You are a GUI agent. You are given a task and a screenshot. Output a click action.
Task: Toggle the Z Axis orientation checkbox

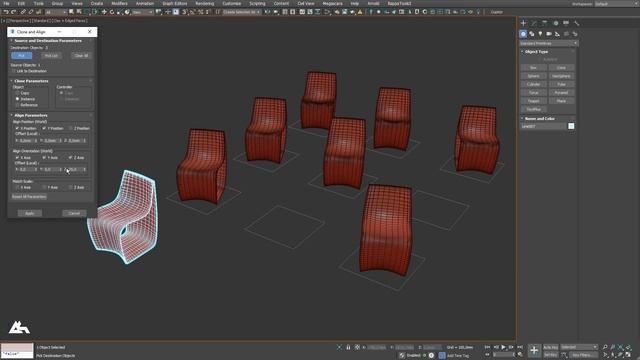click(x=71, y=158)
